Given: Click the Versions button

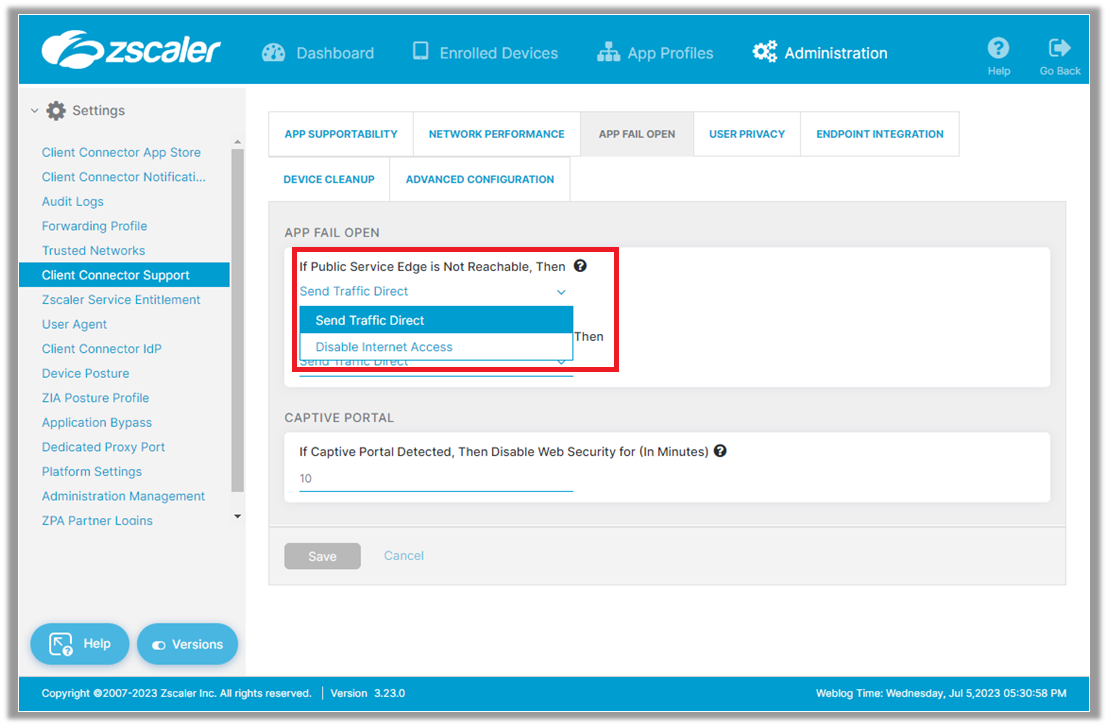Looking at the screenshot, I should [x=187, y=644].
